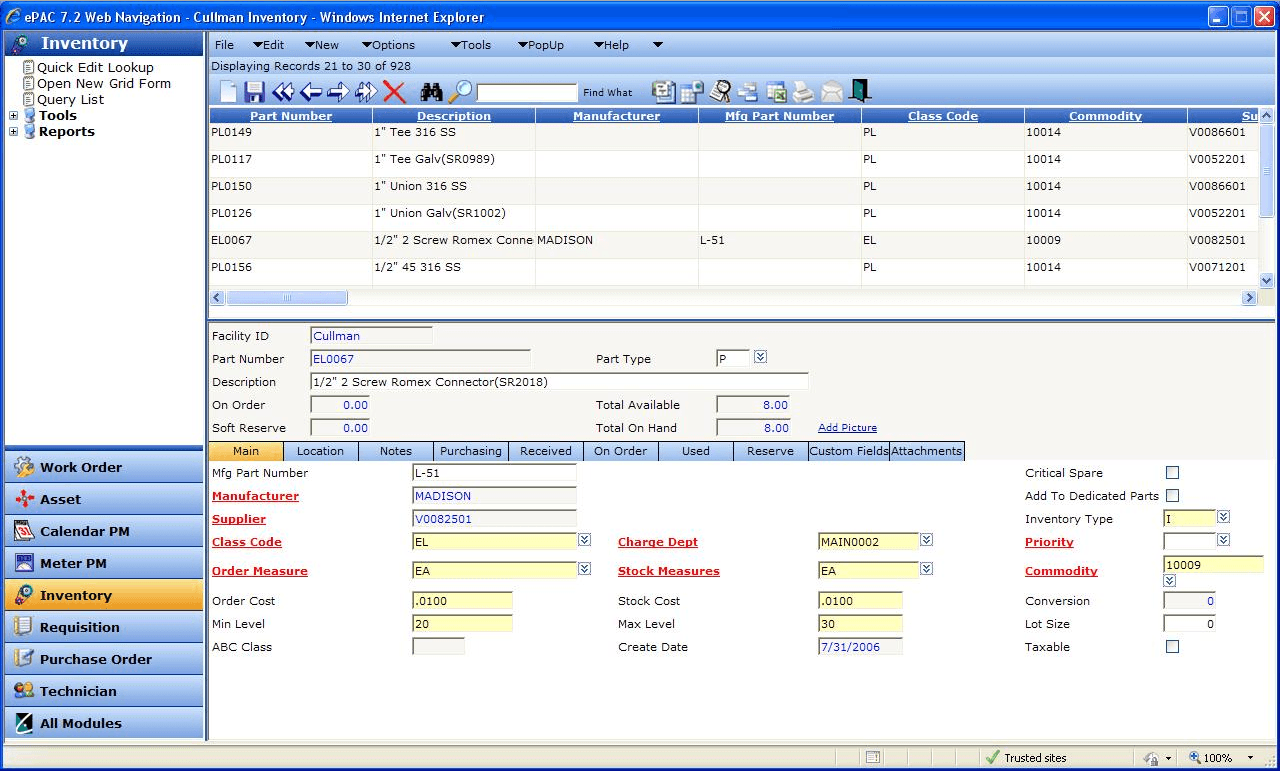Click the grid horizontal scroll right arrow
Viewport: 1280px width, 771px height.
(x=1249, y=298)
